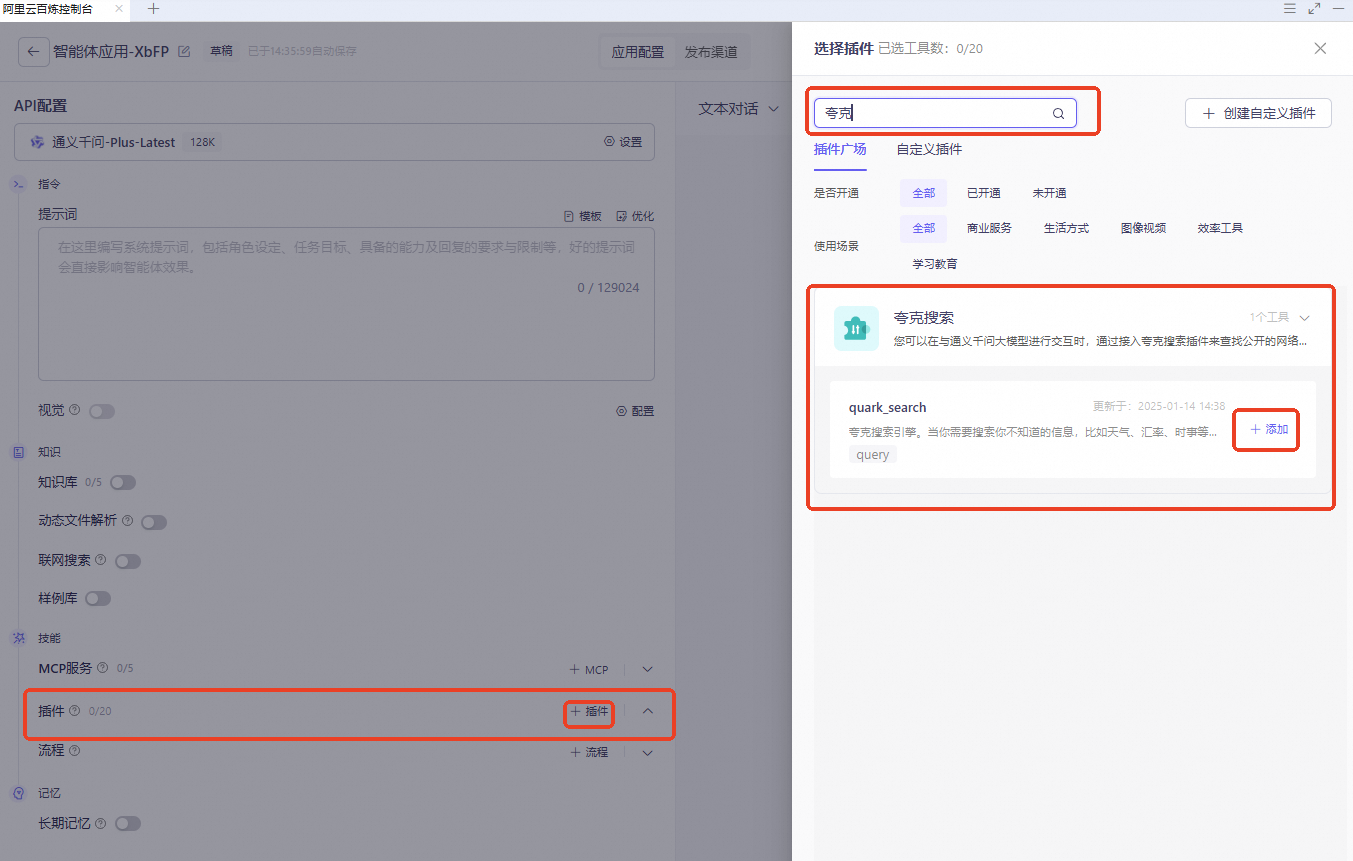Select 全部 in 是否开通 filter row

(923, 193)
